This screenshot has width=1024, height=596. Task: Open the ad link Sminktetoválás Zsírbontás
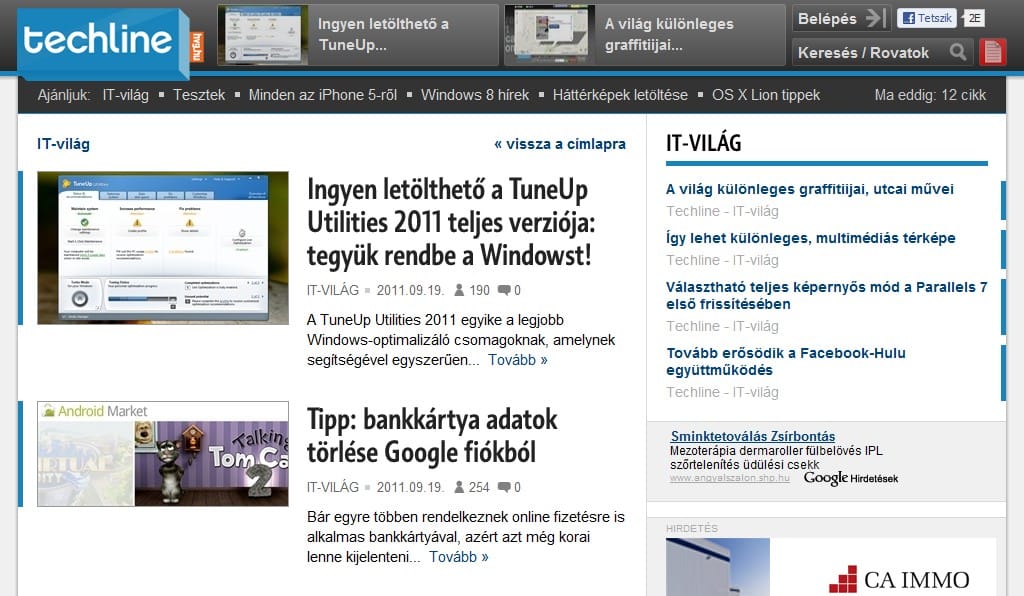coord(752,436)
